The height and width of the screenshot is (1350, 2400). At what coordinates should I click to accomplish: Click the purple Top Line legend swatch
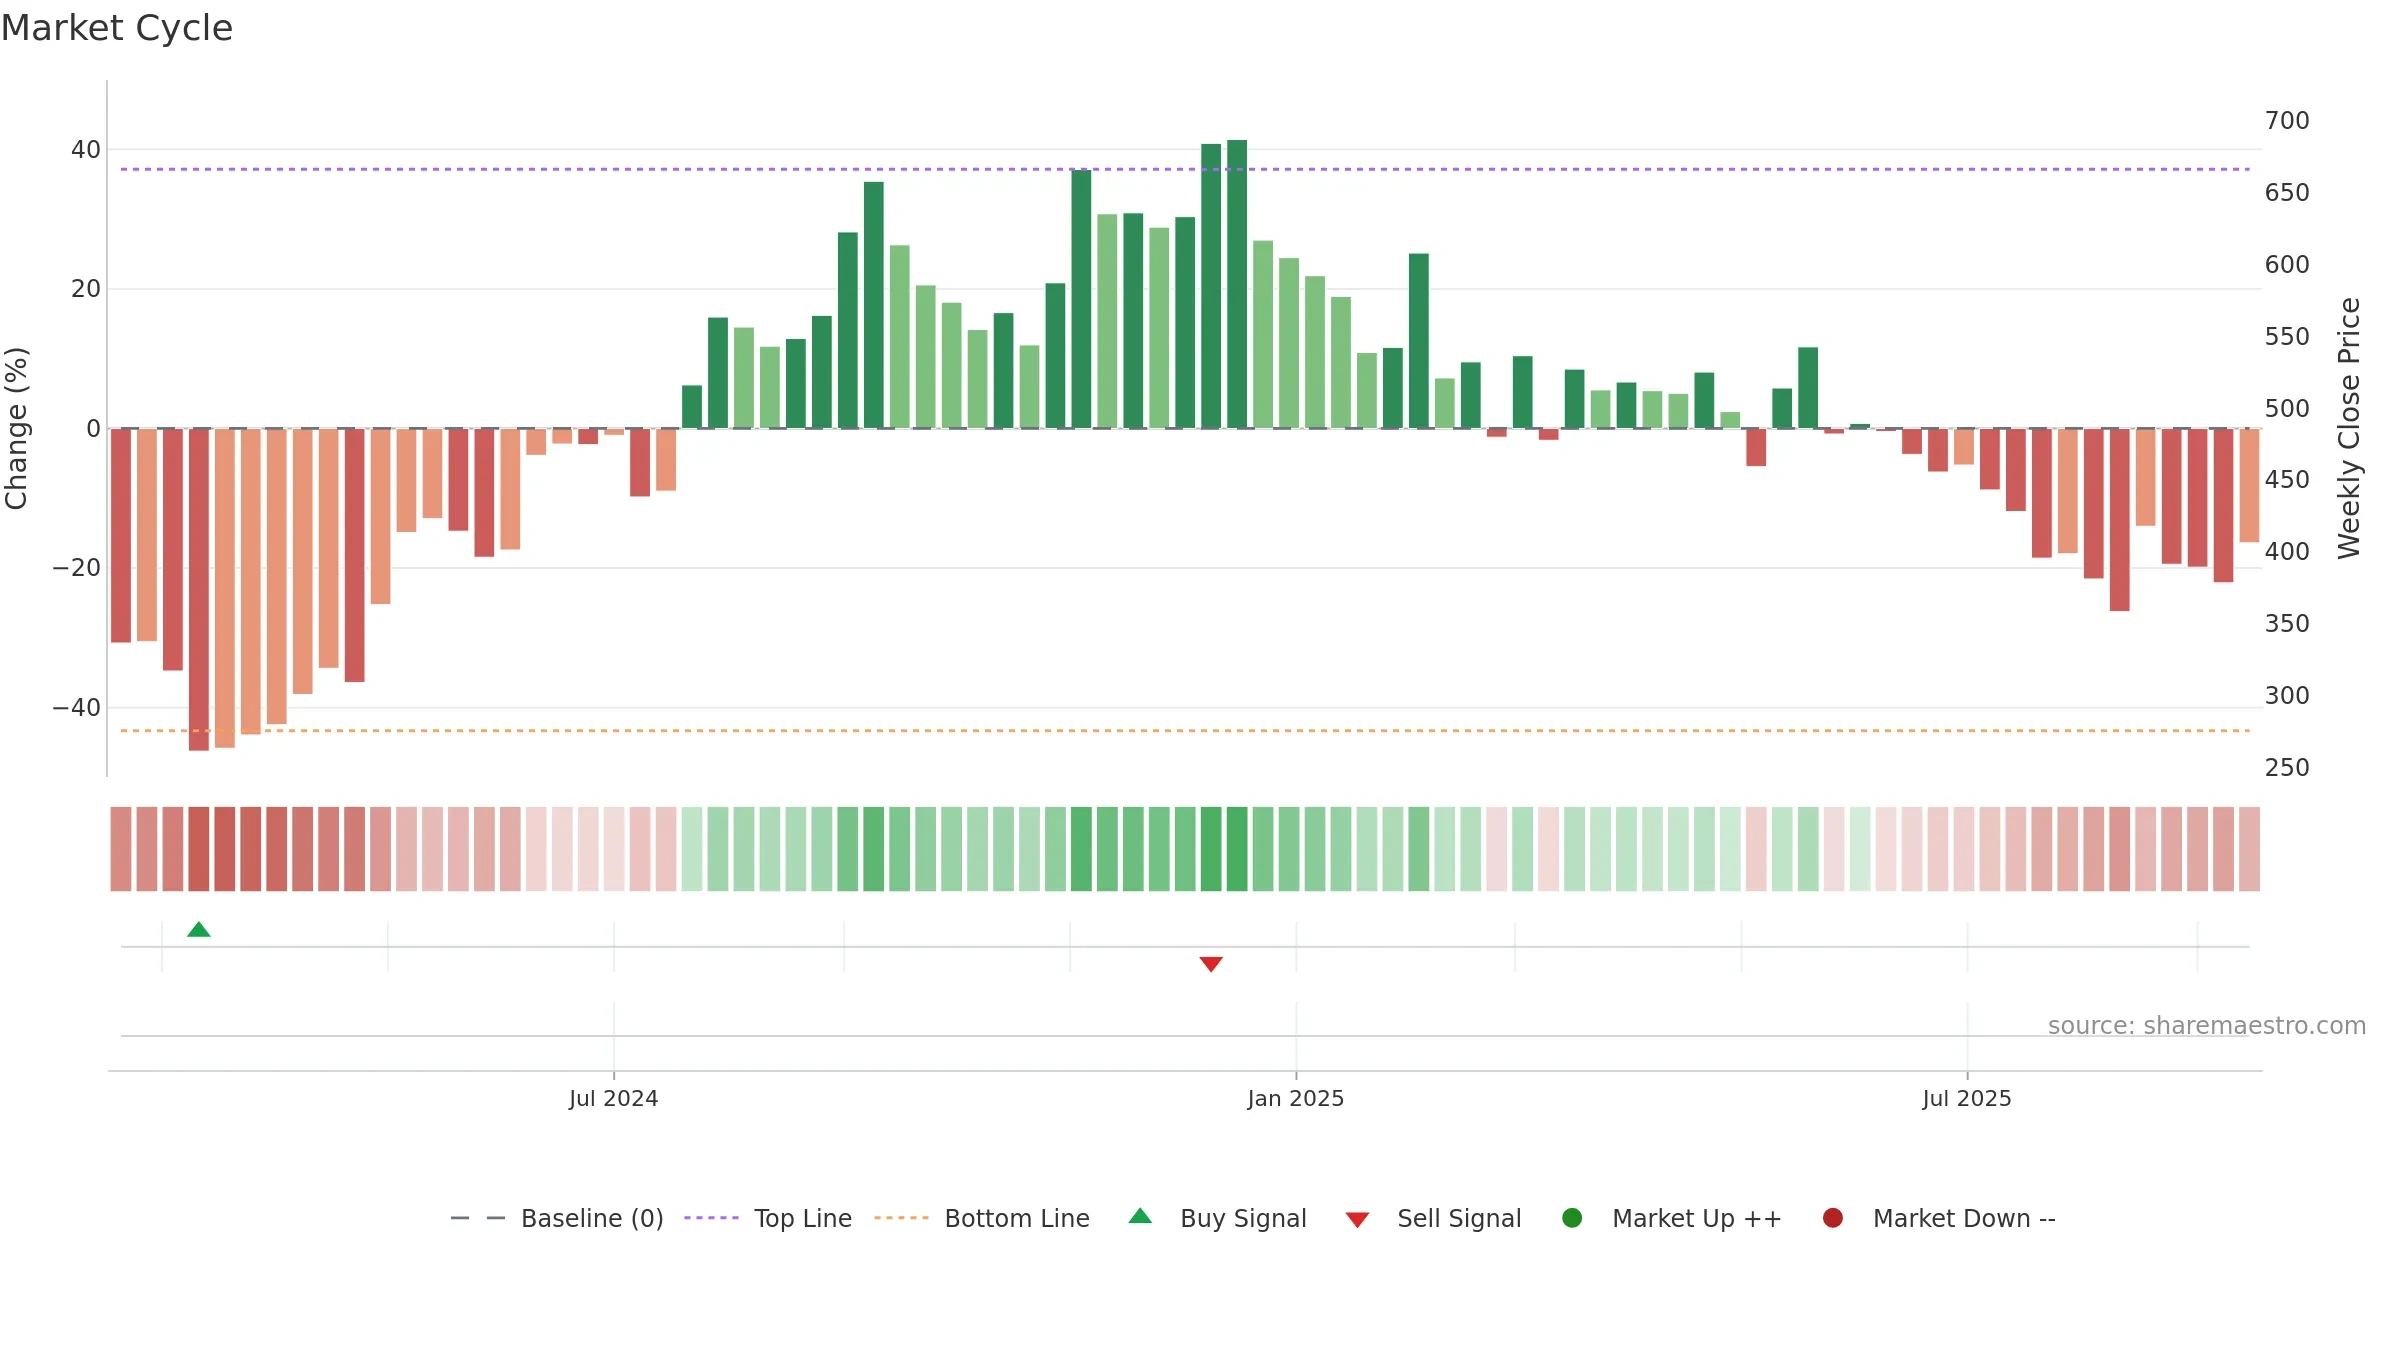click(x=711, y=1218)
